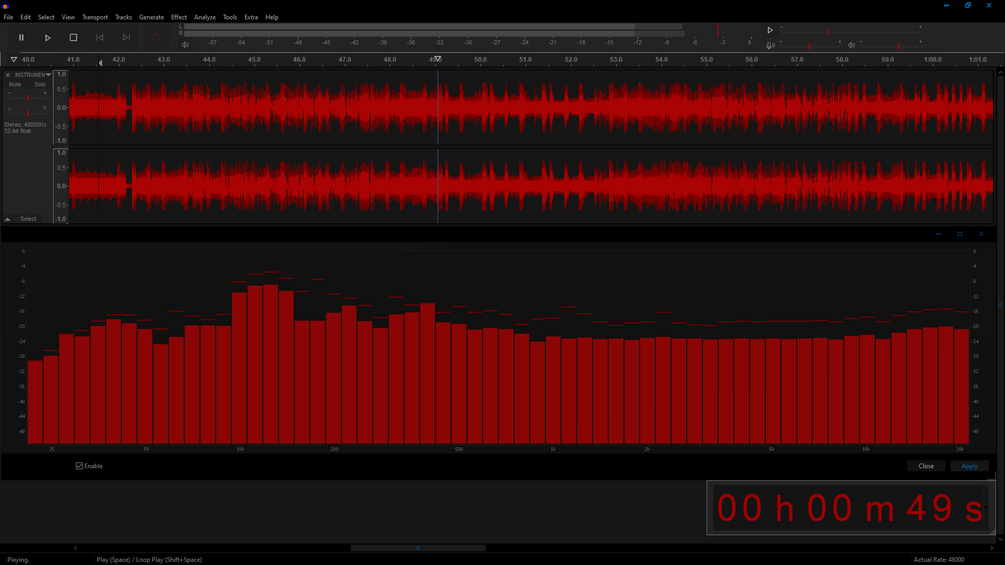Close the spectrum analyzer panel with X
The image size is (1005, 565).
981,234
